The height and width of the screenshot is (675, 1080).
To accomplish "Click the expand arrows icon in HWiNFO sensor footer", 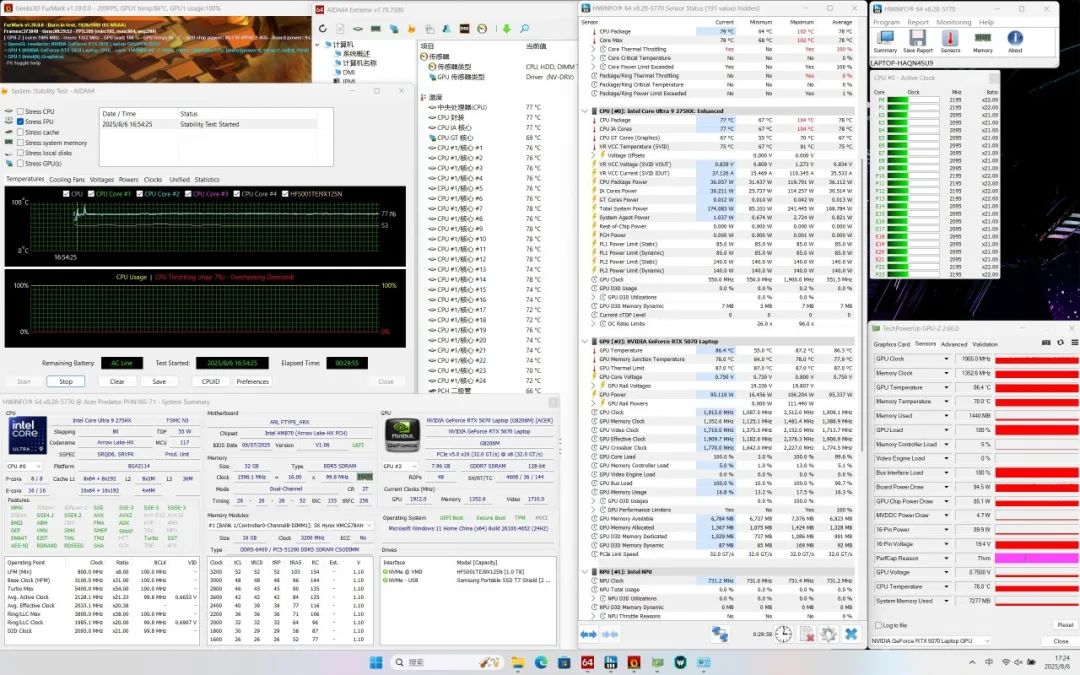I will click(x=589, y=634).
